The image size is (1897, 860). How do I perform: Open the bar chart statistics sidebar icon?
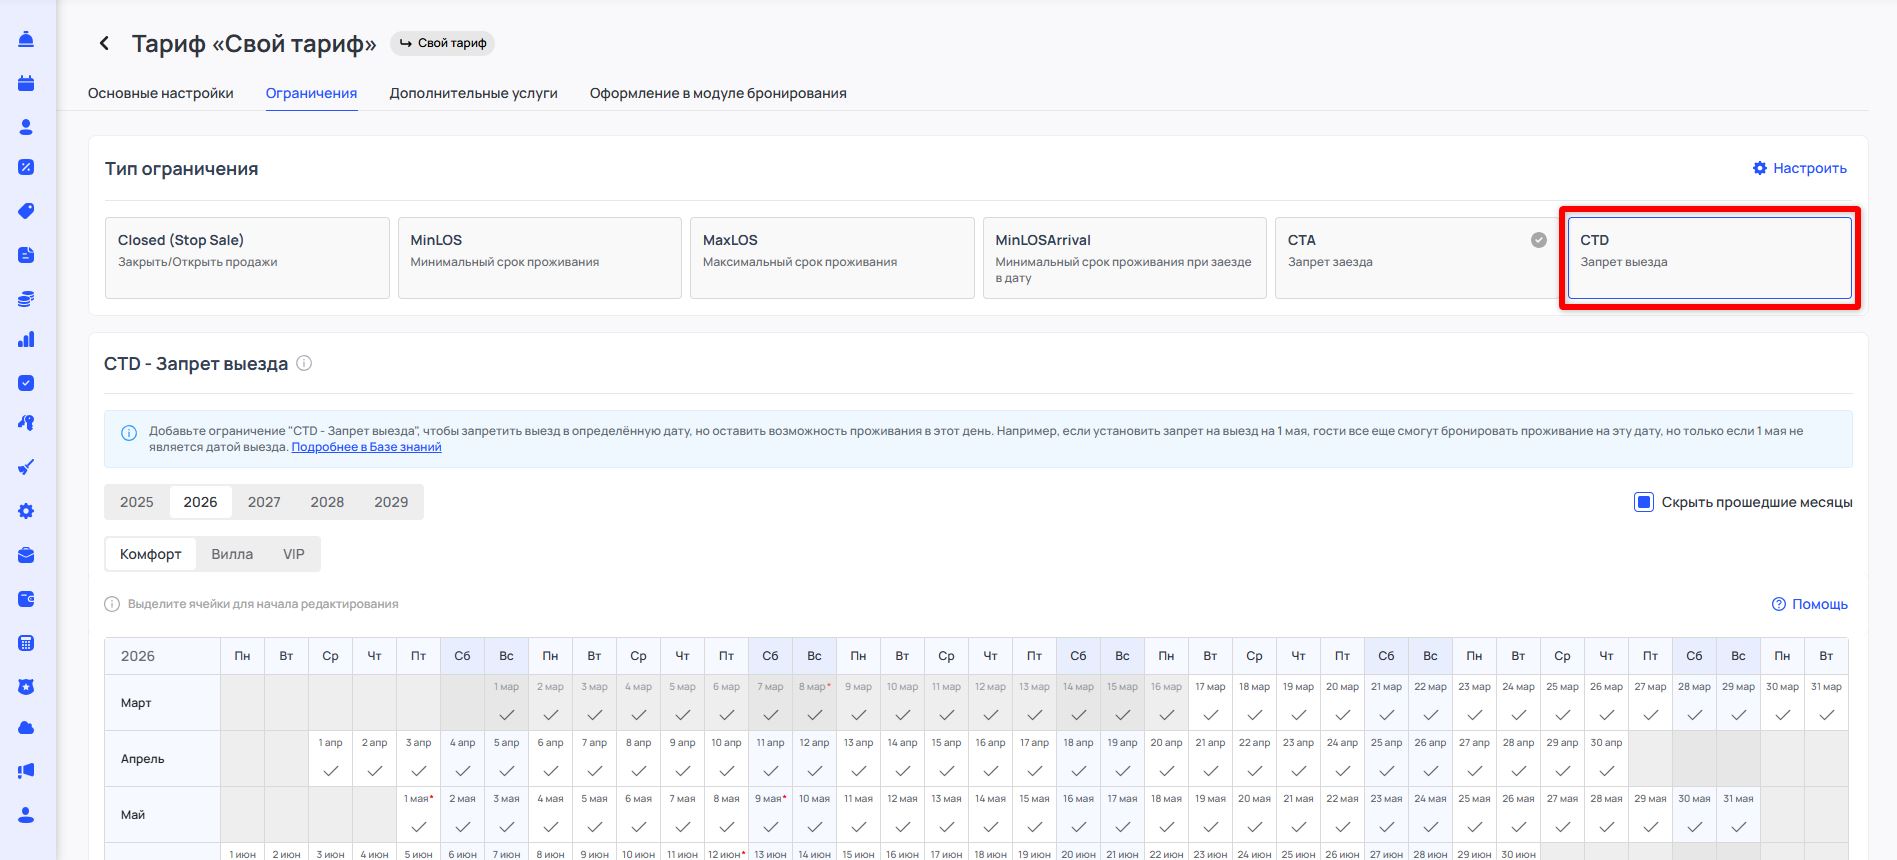pyautogui.click(x=27, y=340)
